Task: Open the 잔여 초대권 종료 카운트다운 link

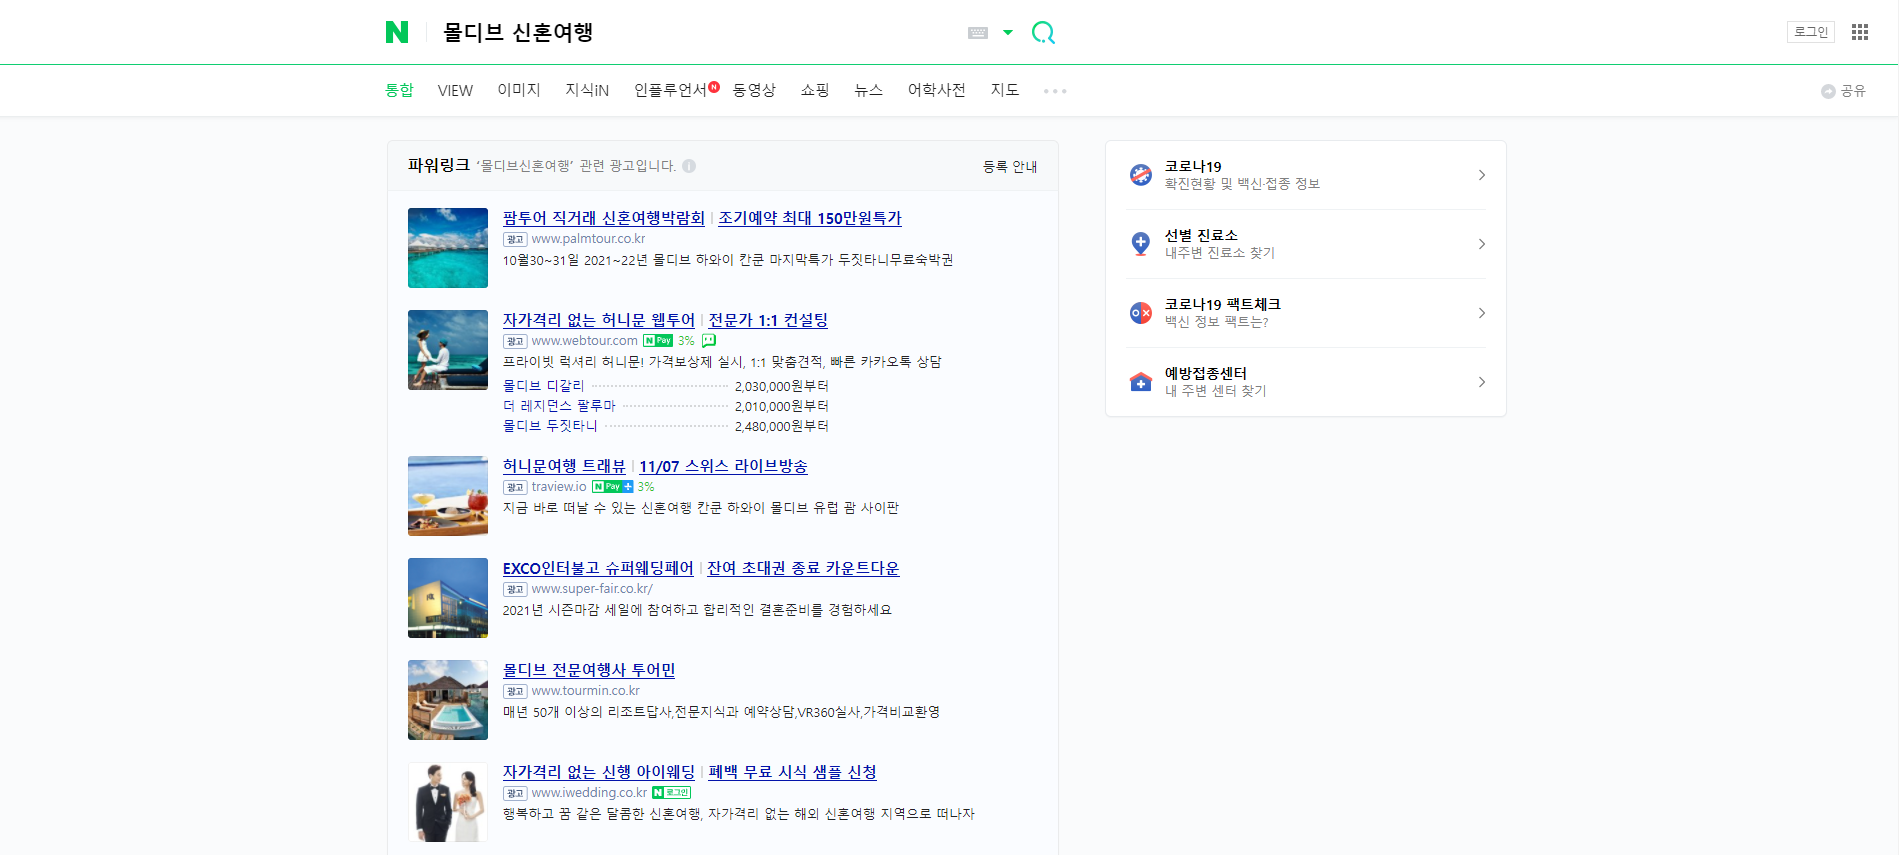Action: tap(803, 568)
